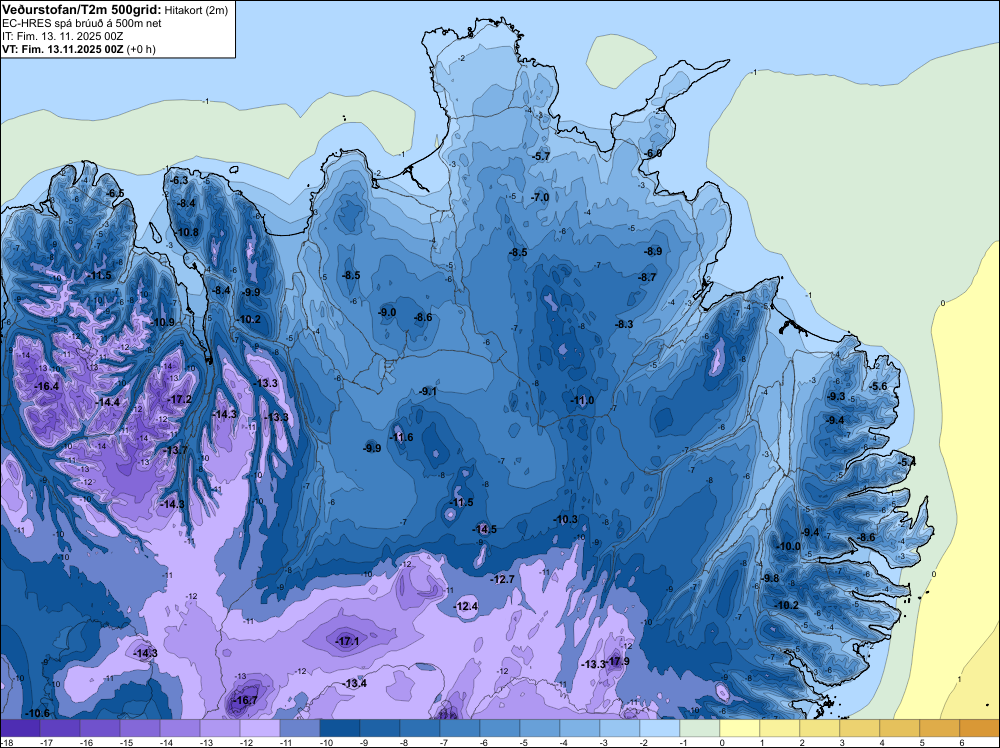Click the -6.5 temperature value
This screenshot has width=1000, height=748.
[x=115, y=193]
